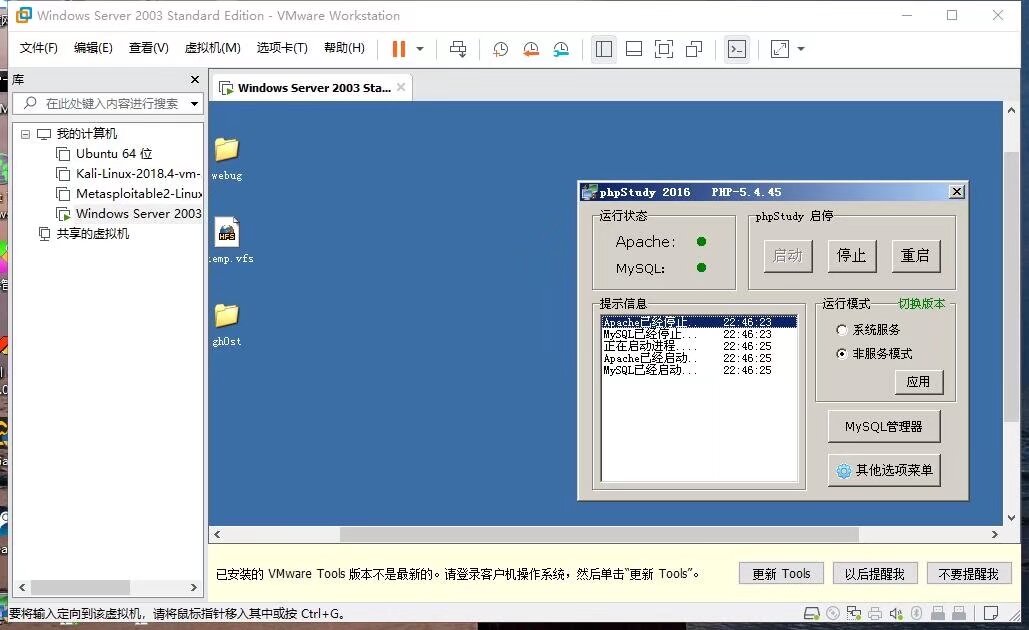This screenshot has width=1029, height=630.
Task: Toggle the library sidebar view
Action: pyautogui.click(x=604, y=49)
